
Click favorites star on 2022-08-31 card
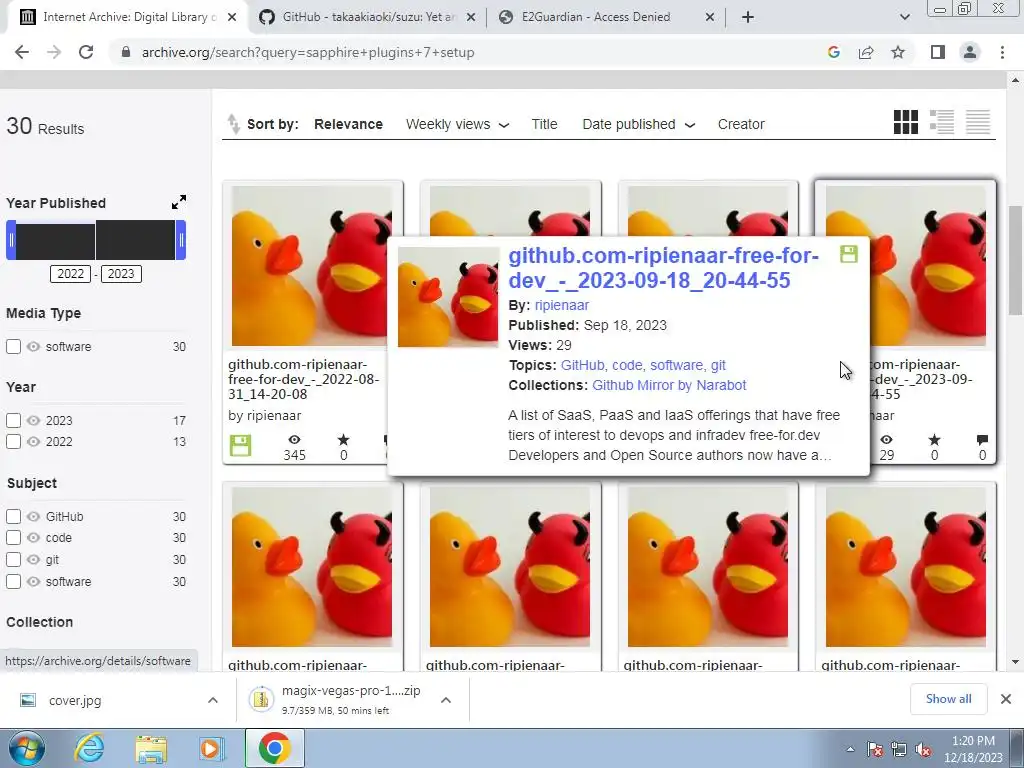[x=344, y=440]
